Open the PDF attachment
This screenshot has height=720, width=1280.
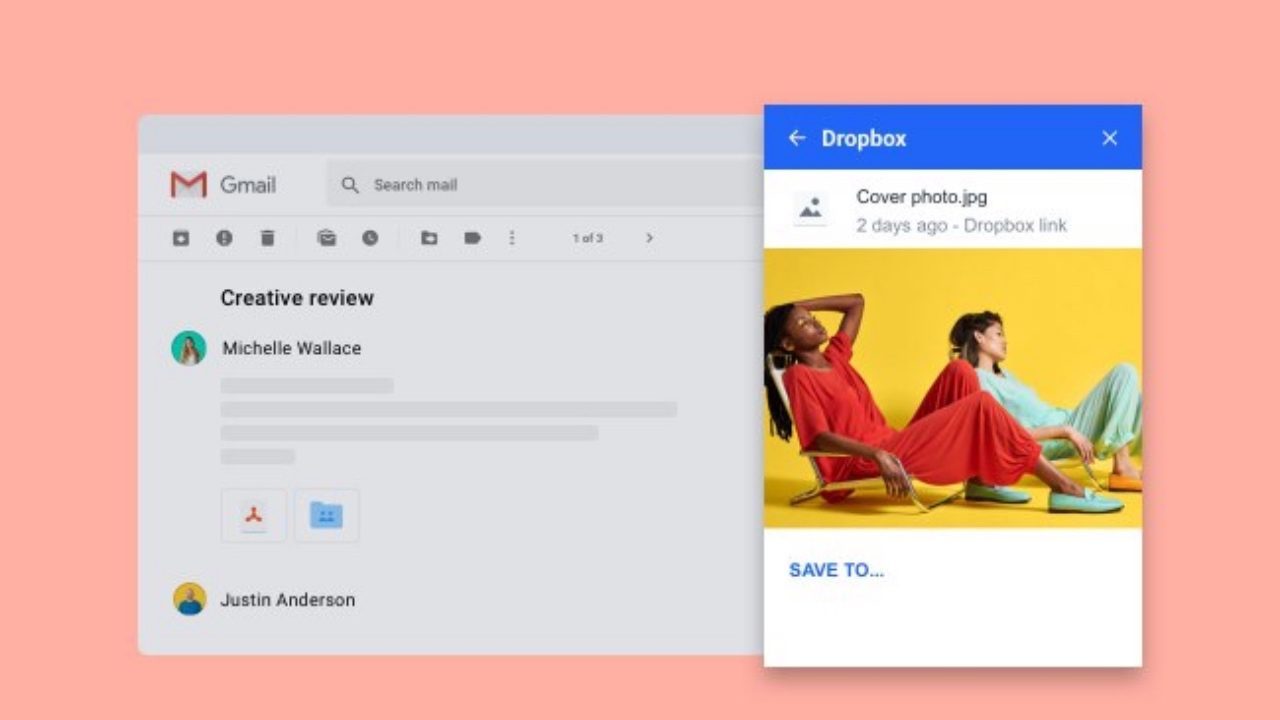click(x=253, y=515)
